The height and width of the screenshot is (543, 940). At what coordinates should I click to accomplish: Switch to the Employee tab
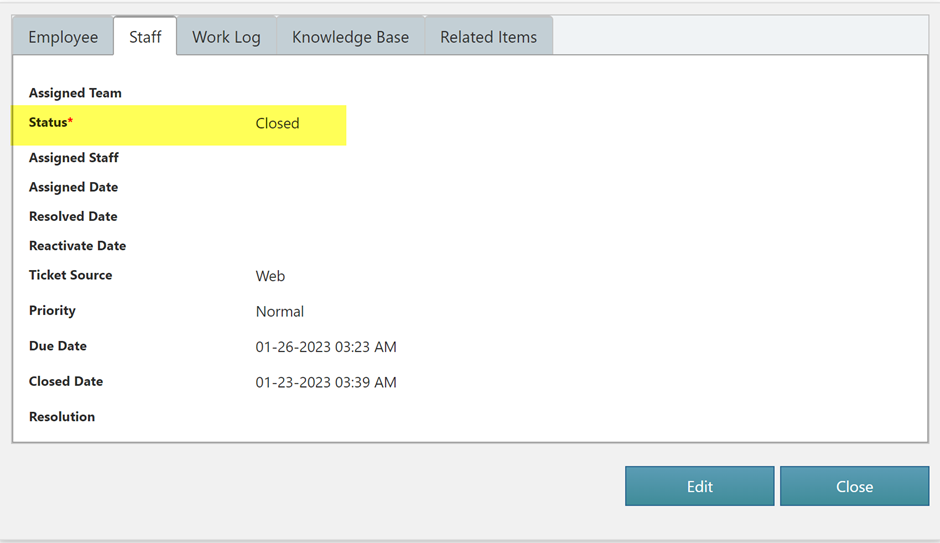[x=63, y=37]
